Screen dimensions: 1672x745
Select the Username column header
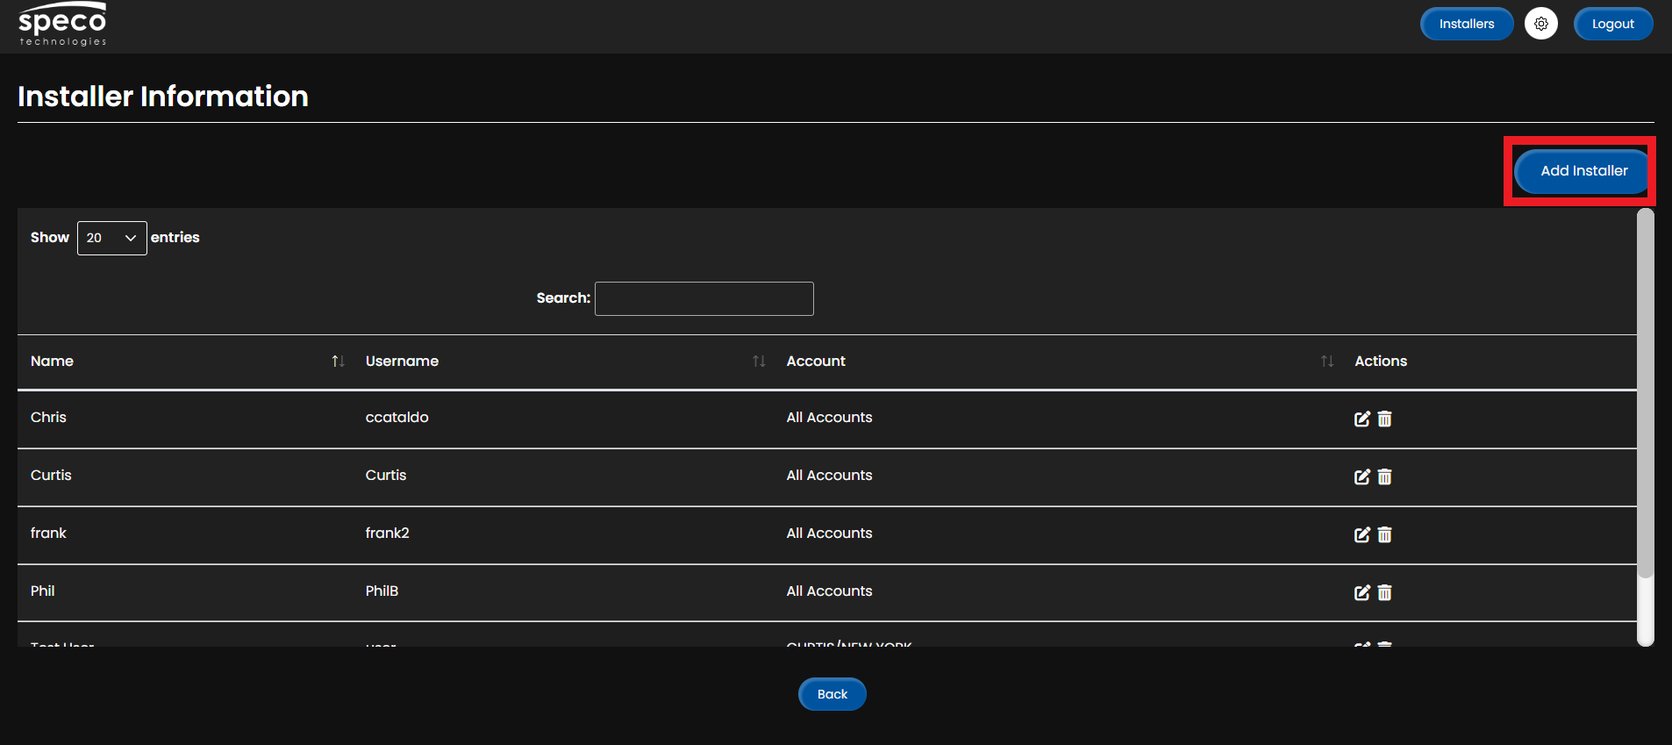coord(402,361)
